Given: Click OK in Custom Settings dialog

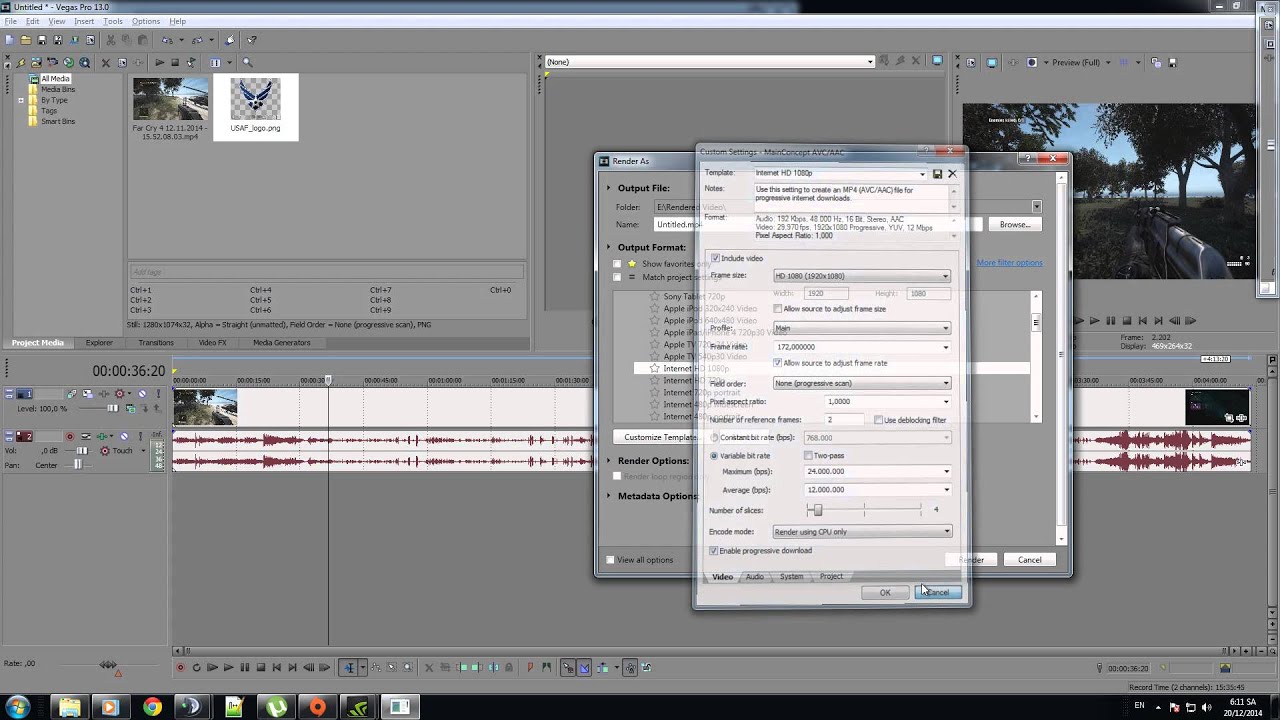Looking at the screenshot, I should (885, 593).
